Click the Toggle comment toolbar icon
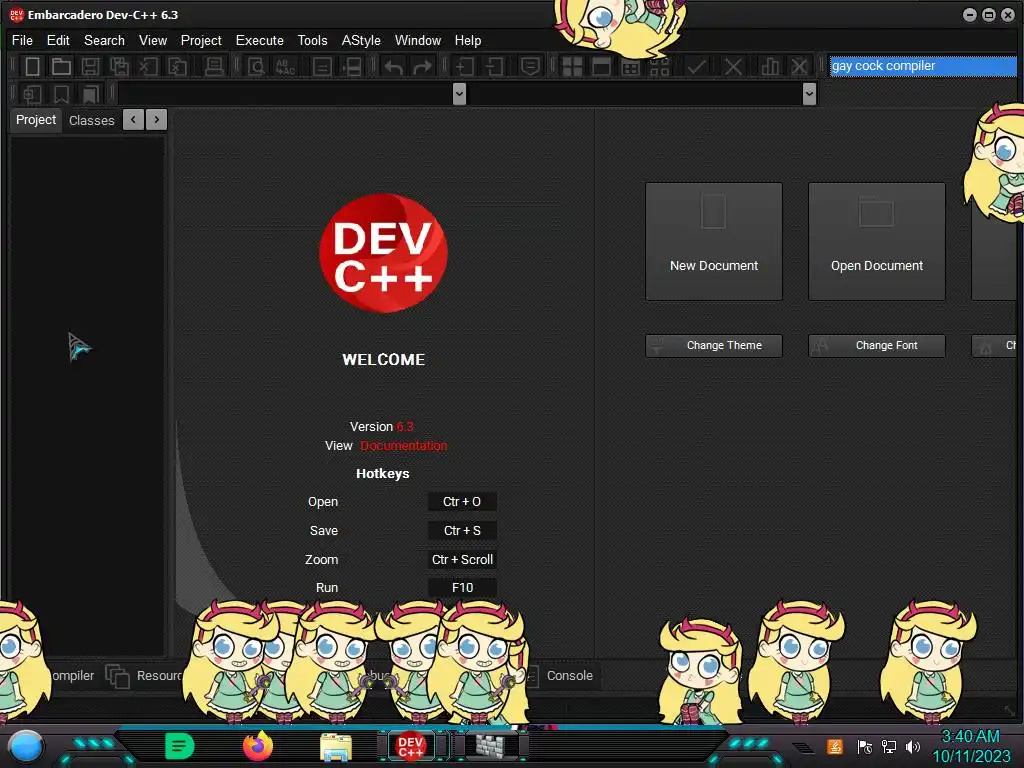The image size is (1024, 768). (321, 67)
